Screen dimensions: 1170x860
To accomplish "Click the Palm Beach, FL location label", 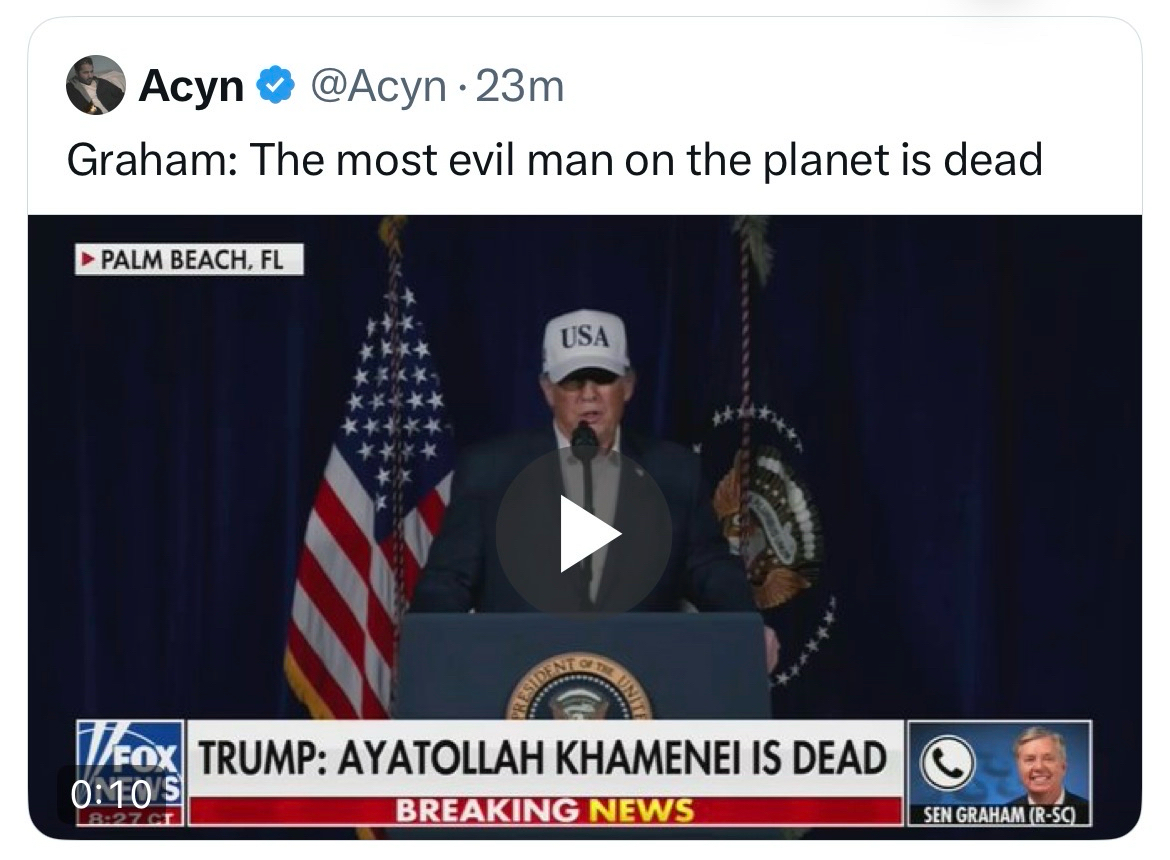I will pos(192,261).
